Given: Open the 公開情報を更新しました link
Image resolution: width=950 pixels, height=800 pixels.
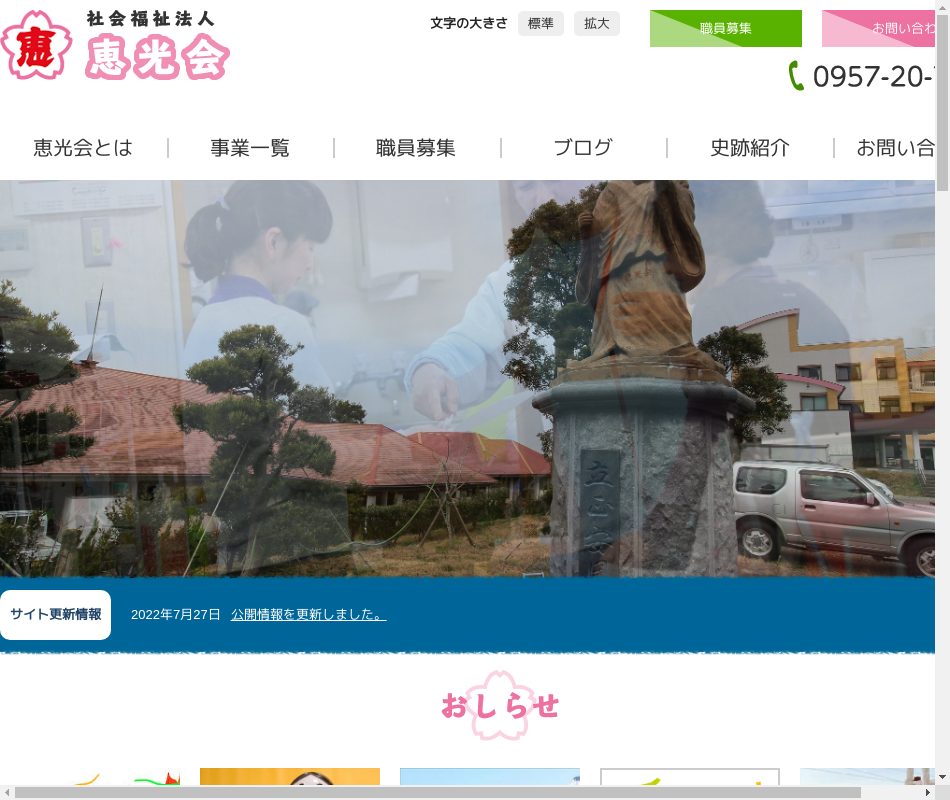Looking at the screenshot, I should pyautogui.click(x=308, y=615).
